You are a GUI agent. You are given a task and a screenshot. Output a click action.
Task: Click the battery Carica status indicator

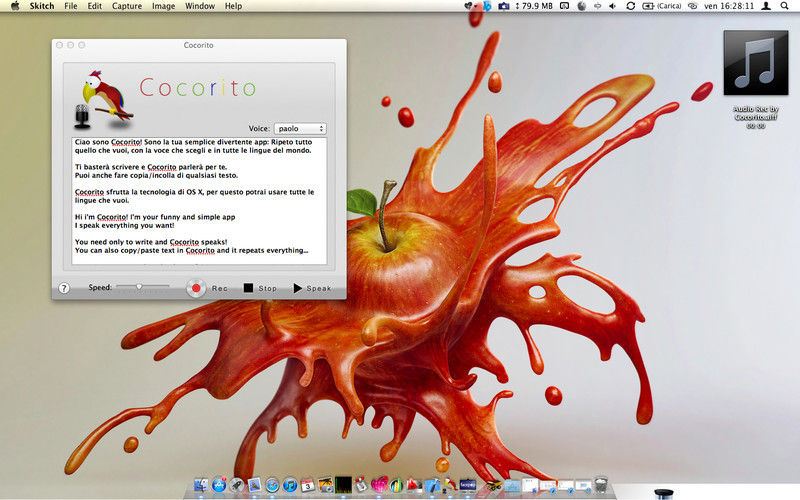pos(662,6)
